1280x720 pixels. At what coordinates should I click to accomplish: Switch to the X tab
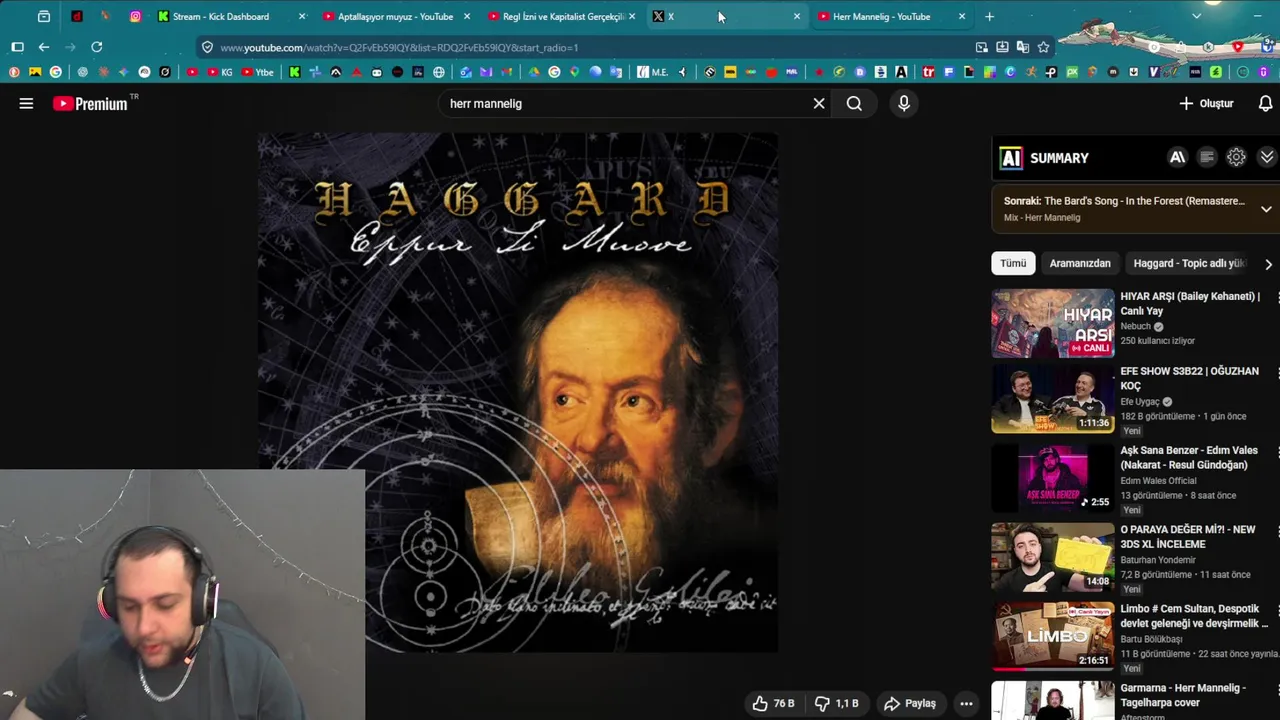pyautogui.click(x=726, y=16)
